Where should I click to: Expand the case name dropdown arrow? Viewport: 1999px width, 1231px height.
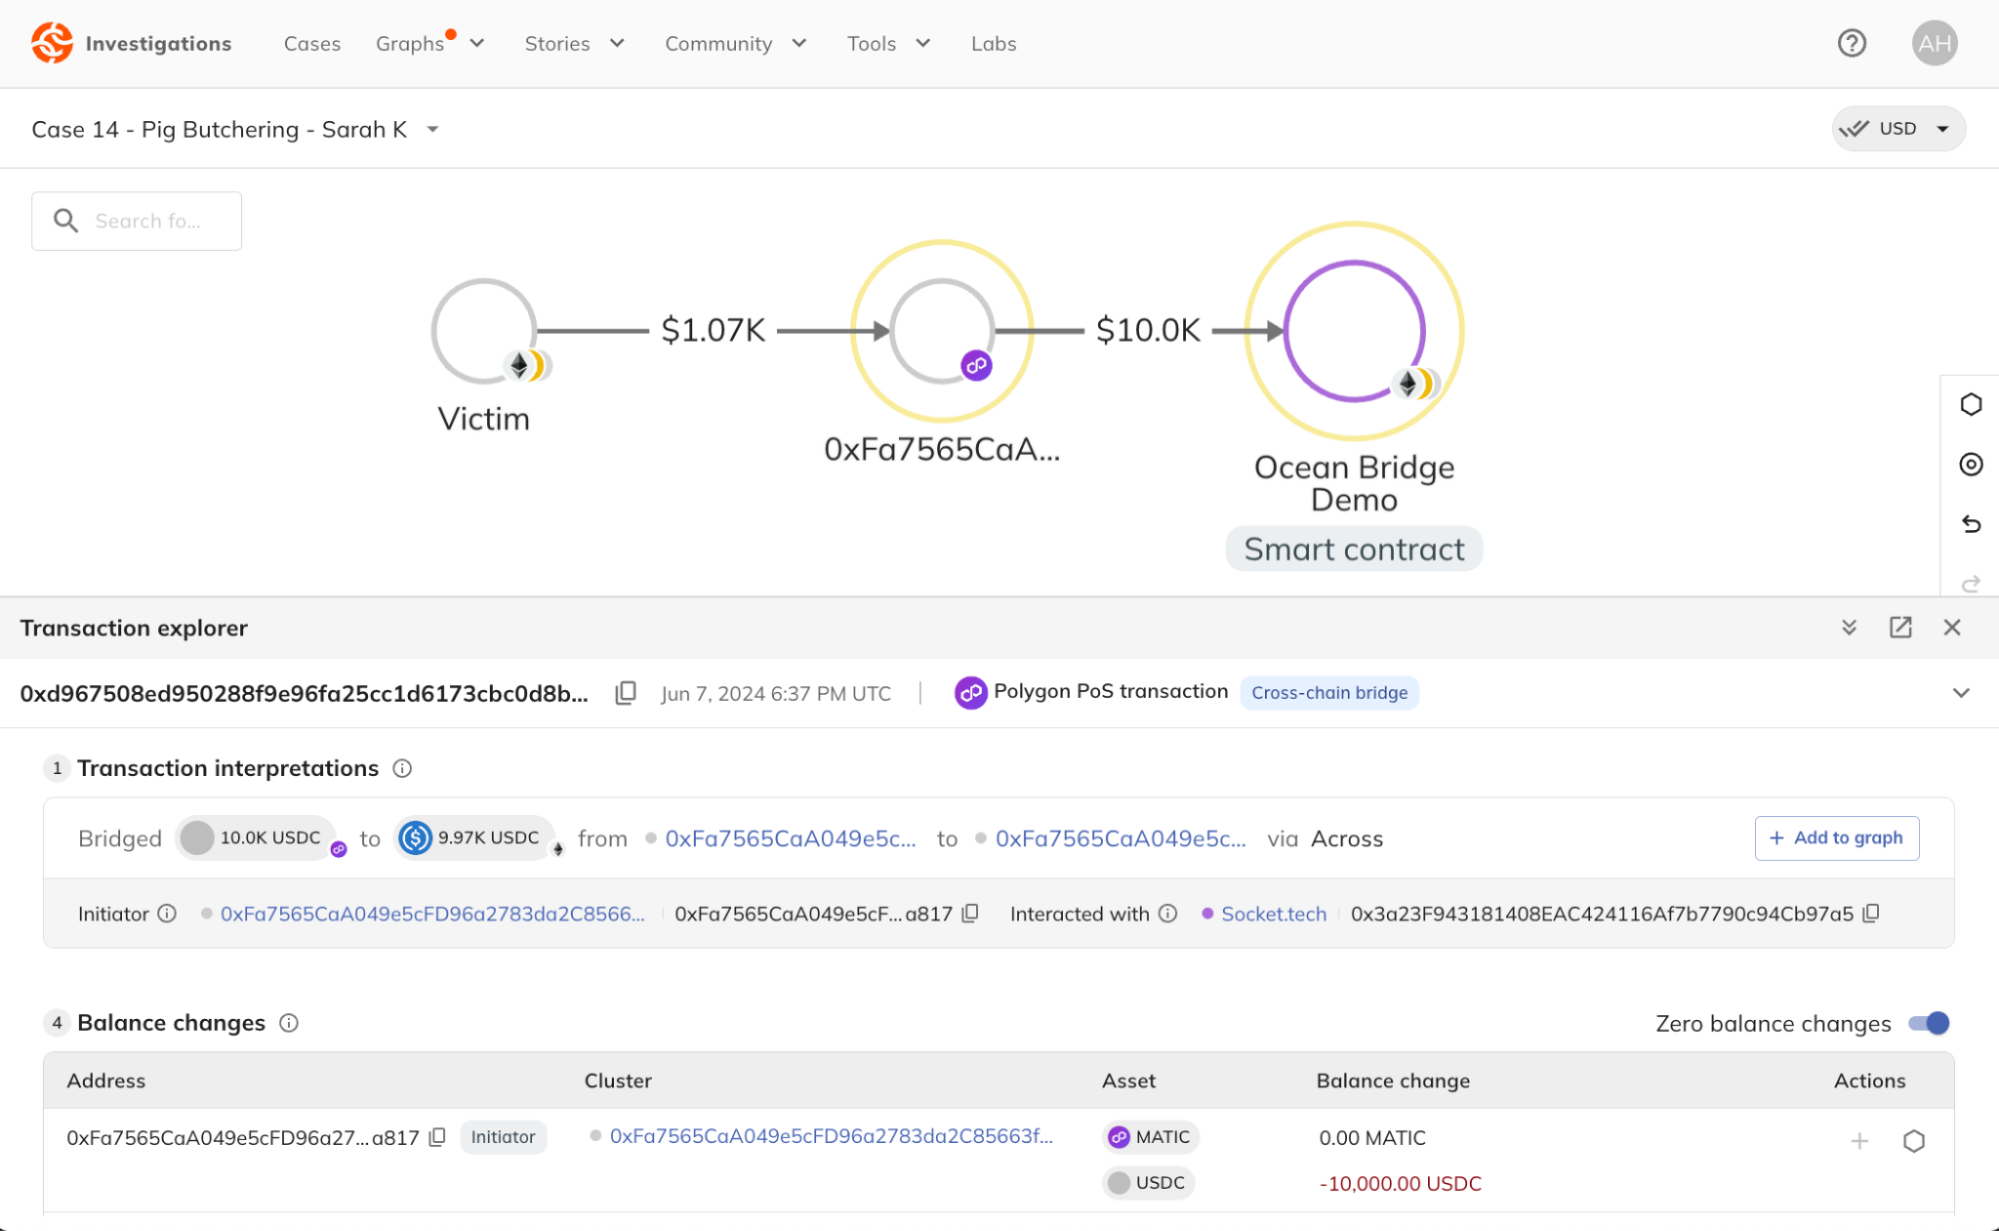pos(433,130)
